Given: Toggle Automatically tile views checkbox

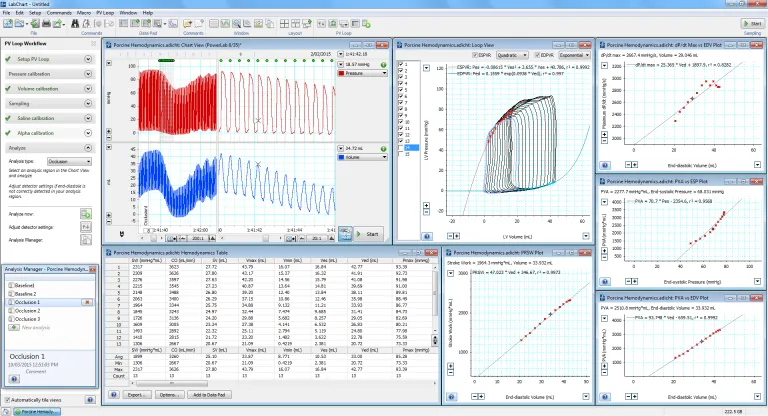Looking at the screenshot, I should tap(6, 400).
